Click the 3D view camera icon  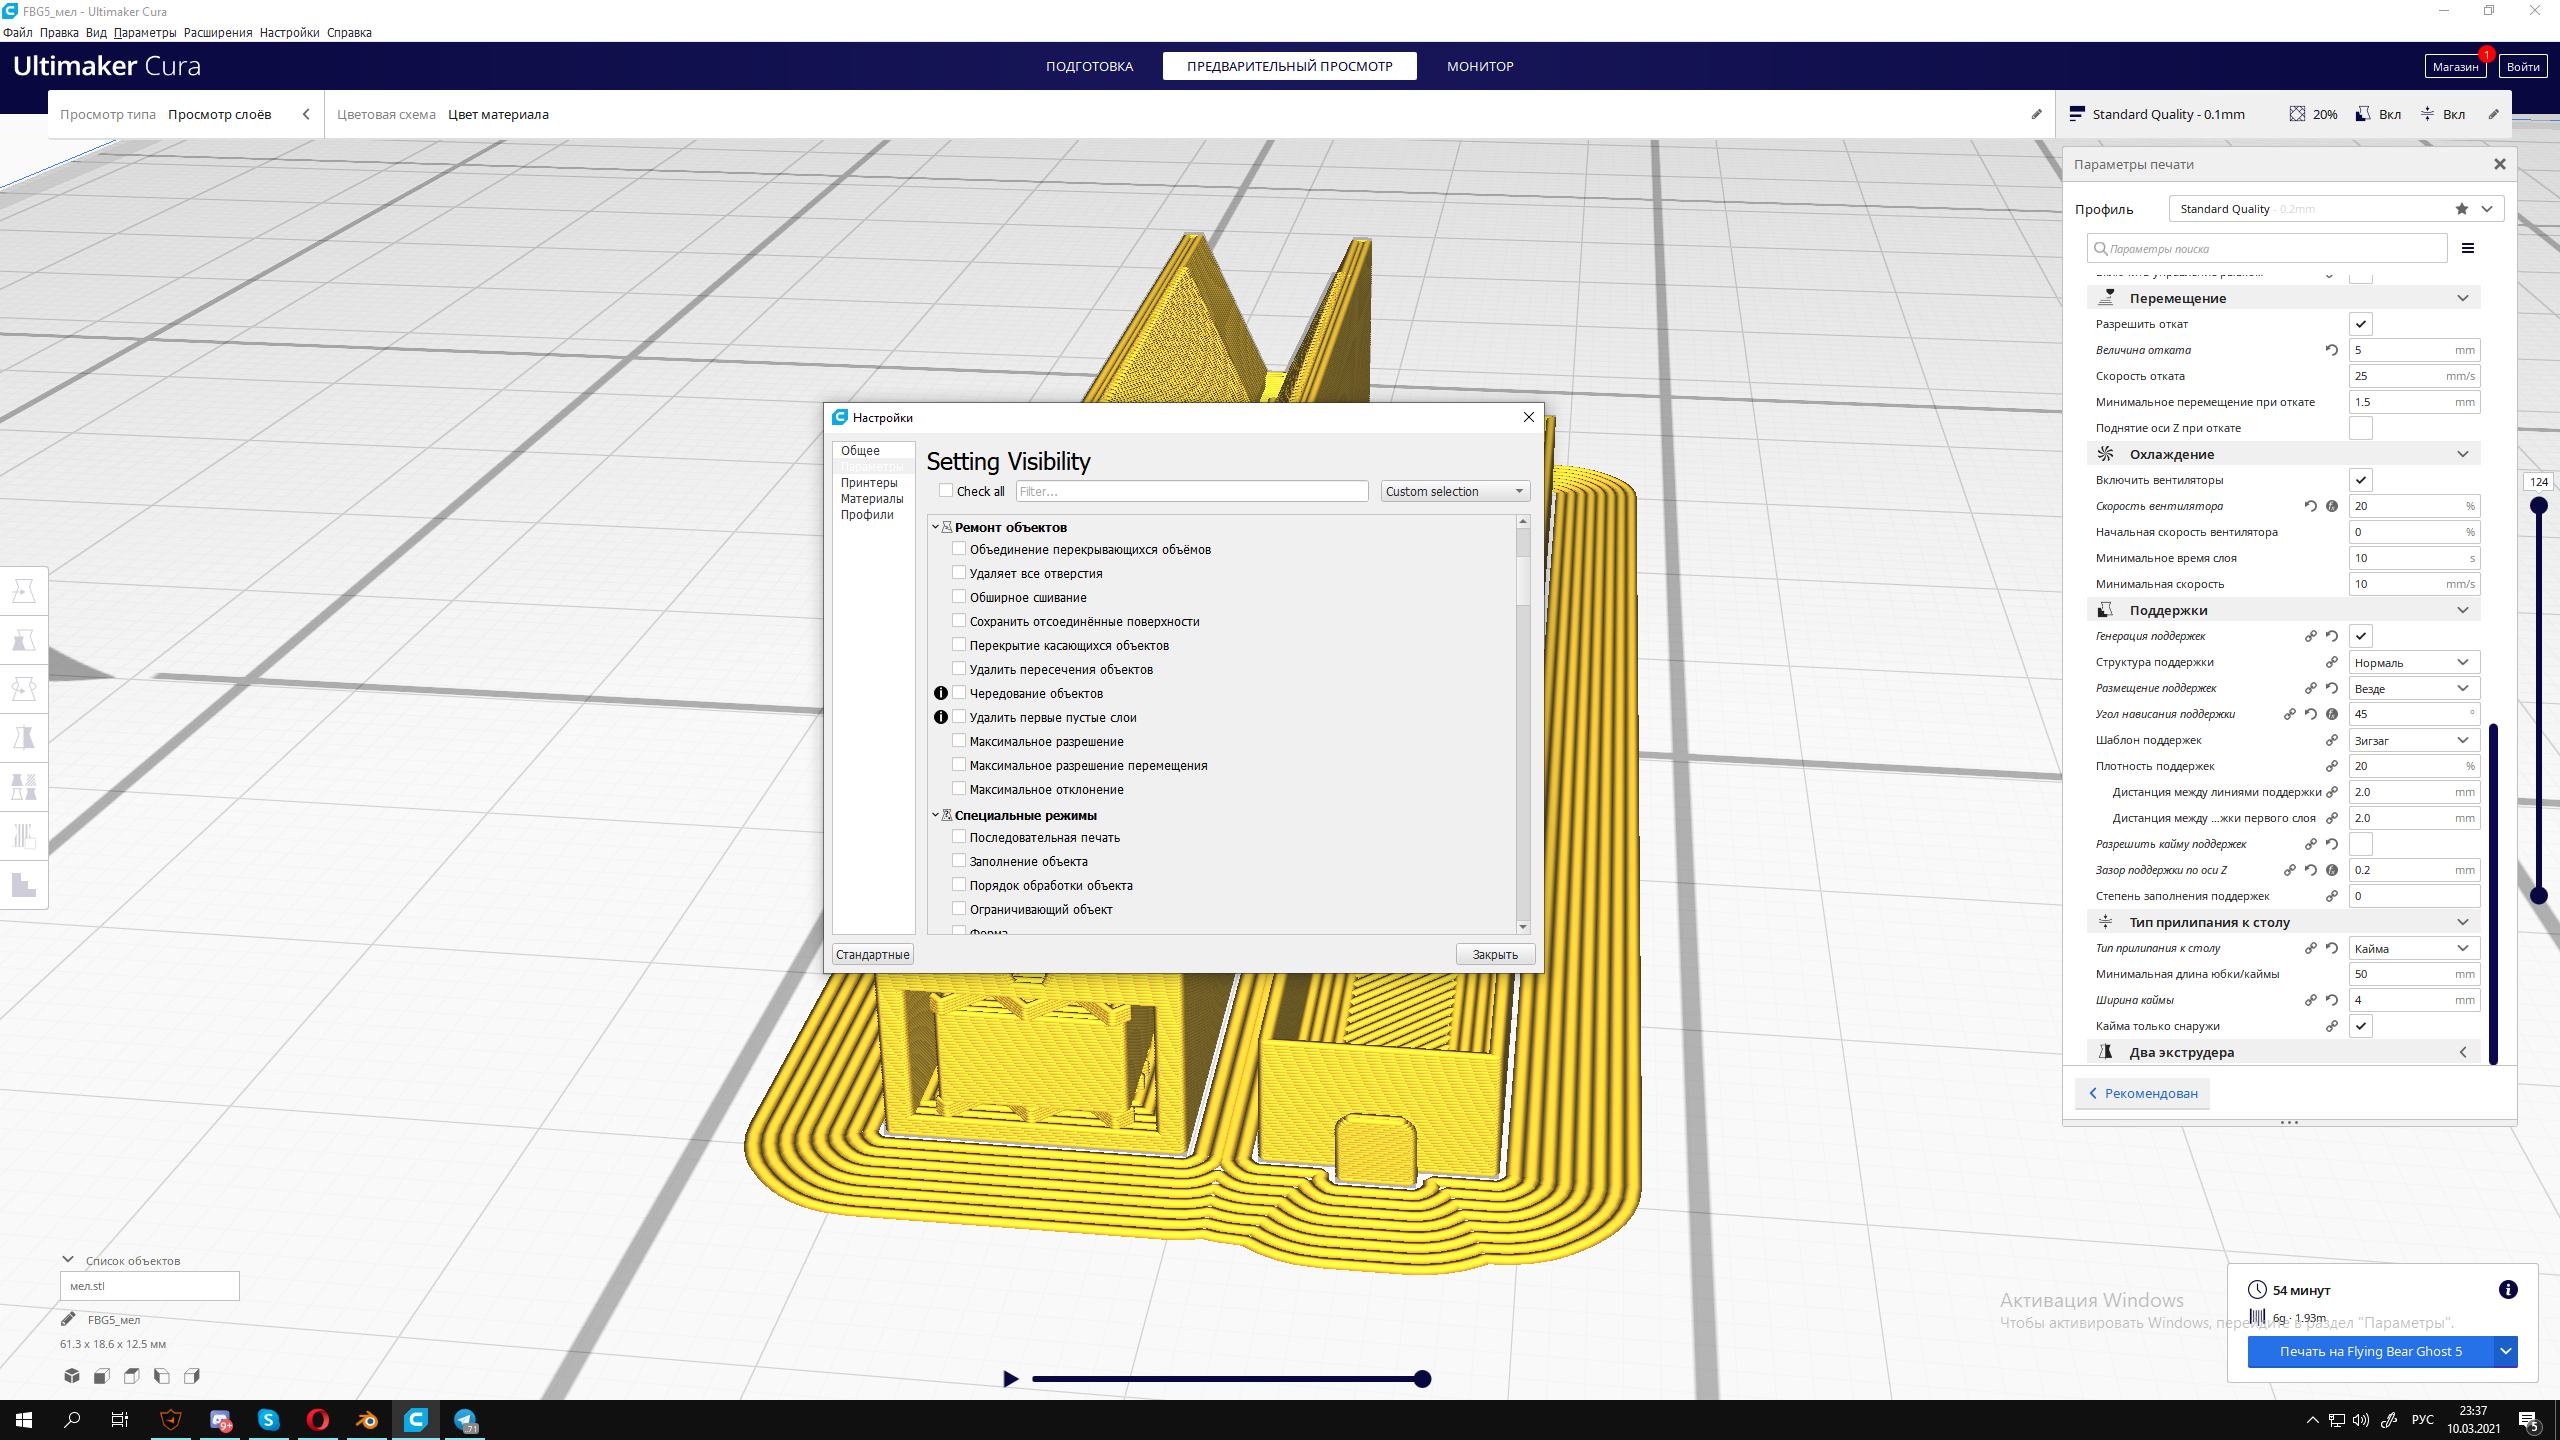pos(72,1376)
